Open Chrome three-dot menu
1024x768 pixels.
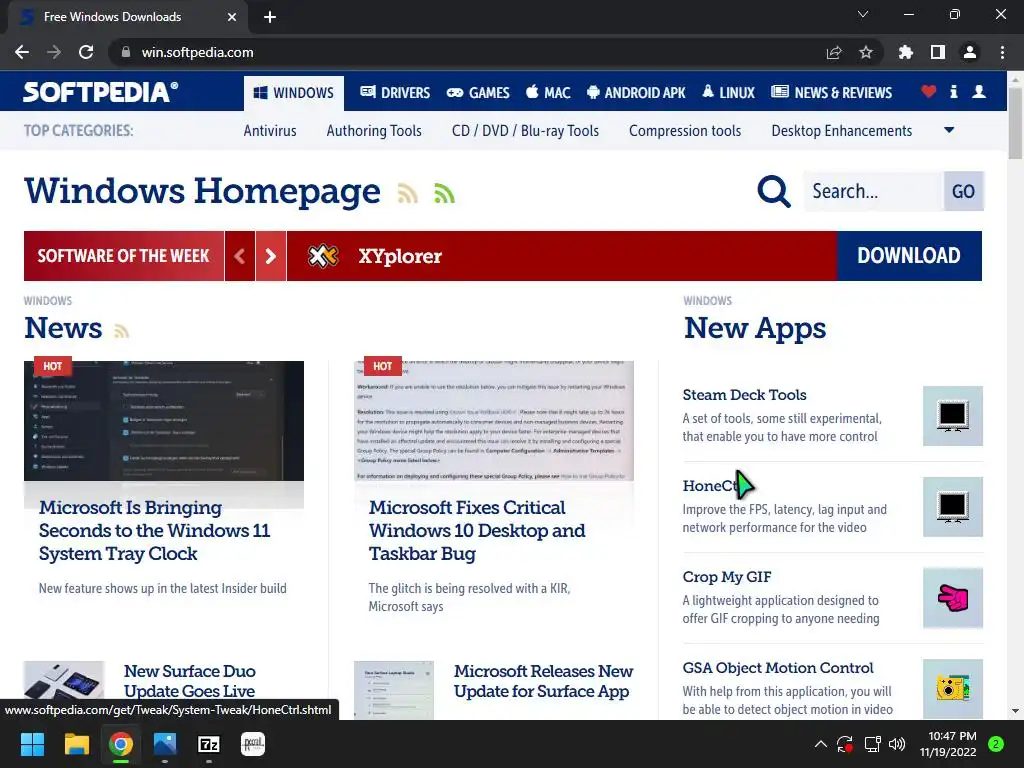(x=1002, y=52)
